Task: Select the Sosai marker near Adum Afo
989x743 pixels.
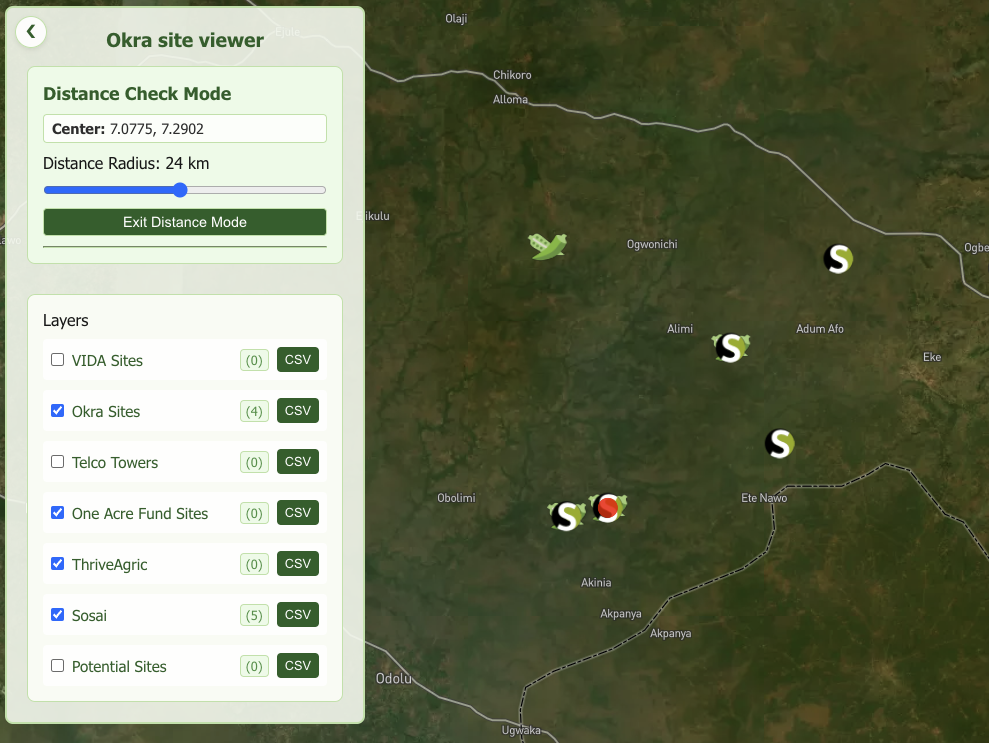Action: pos(838,259)
